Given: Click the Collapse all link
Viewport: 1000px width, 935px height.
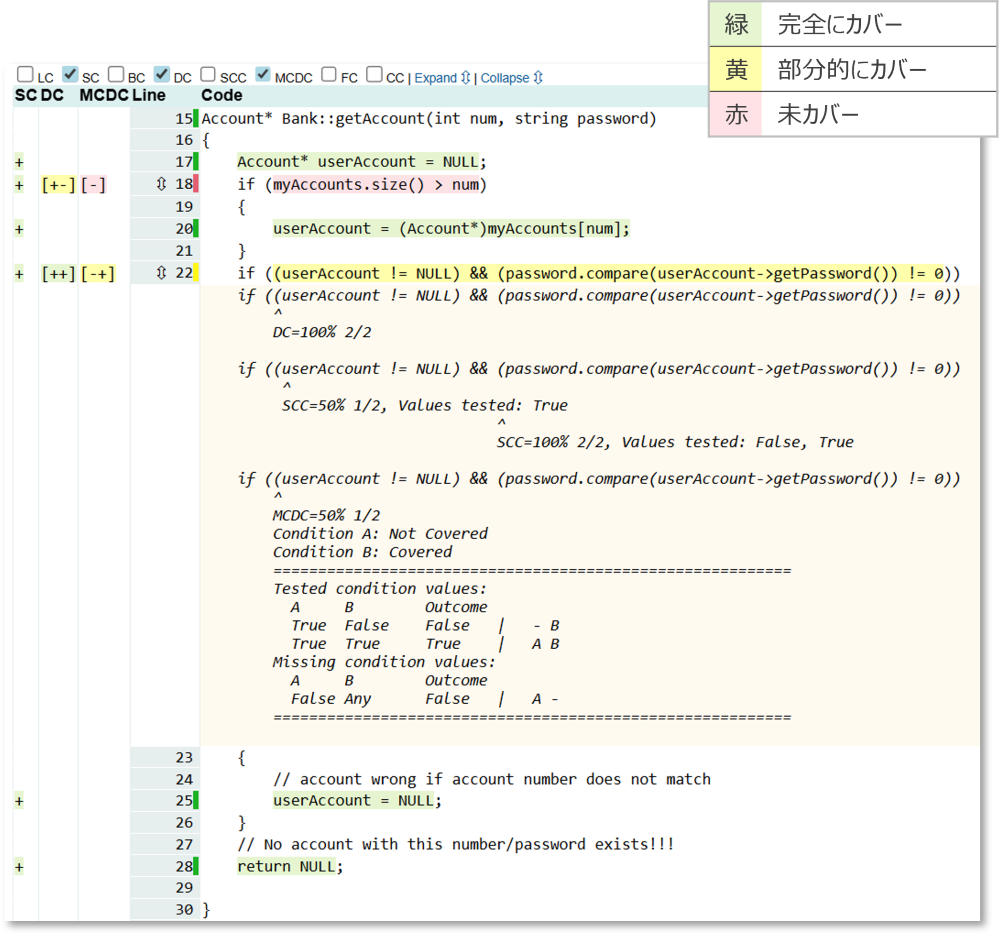Looking at the screenshot, I should coord(511,78).
